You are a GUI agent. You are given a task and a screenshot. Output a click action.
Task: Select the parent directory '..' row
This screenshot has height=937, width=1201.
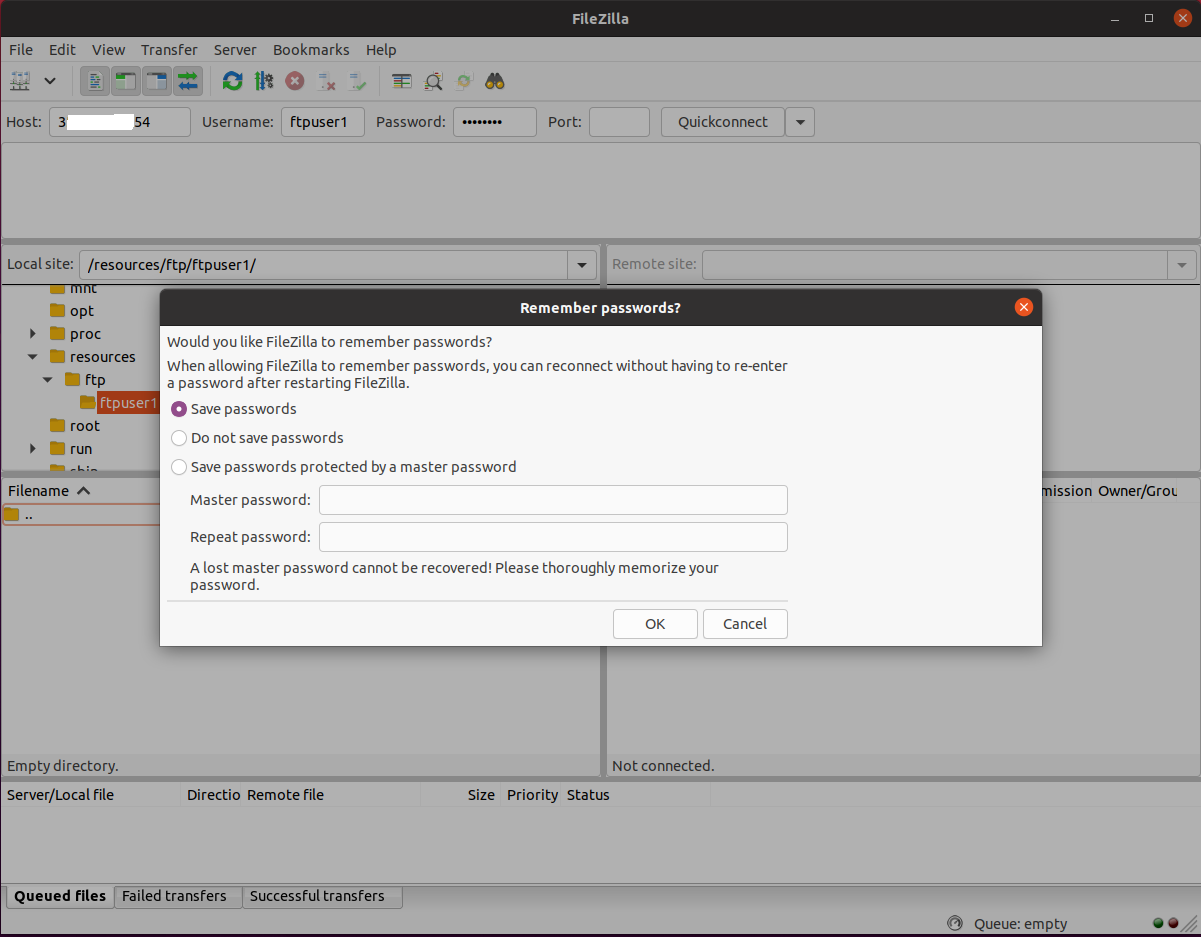click(x=80, y=515)
